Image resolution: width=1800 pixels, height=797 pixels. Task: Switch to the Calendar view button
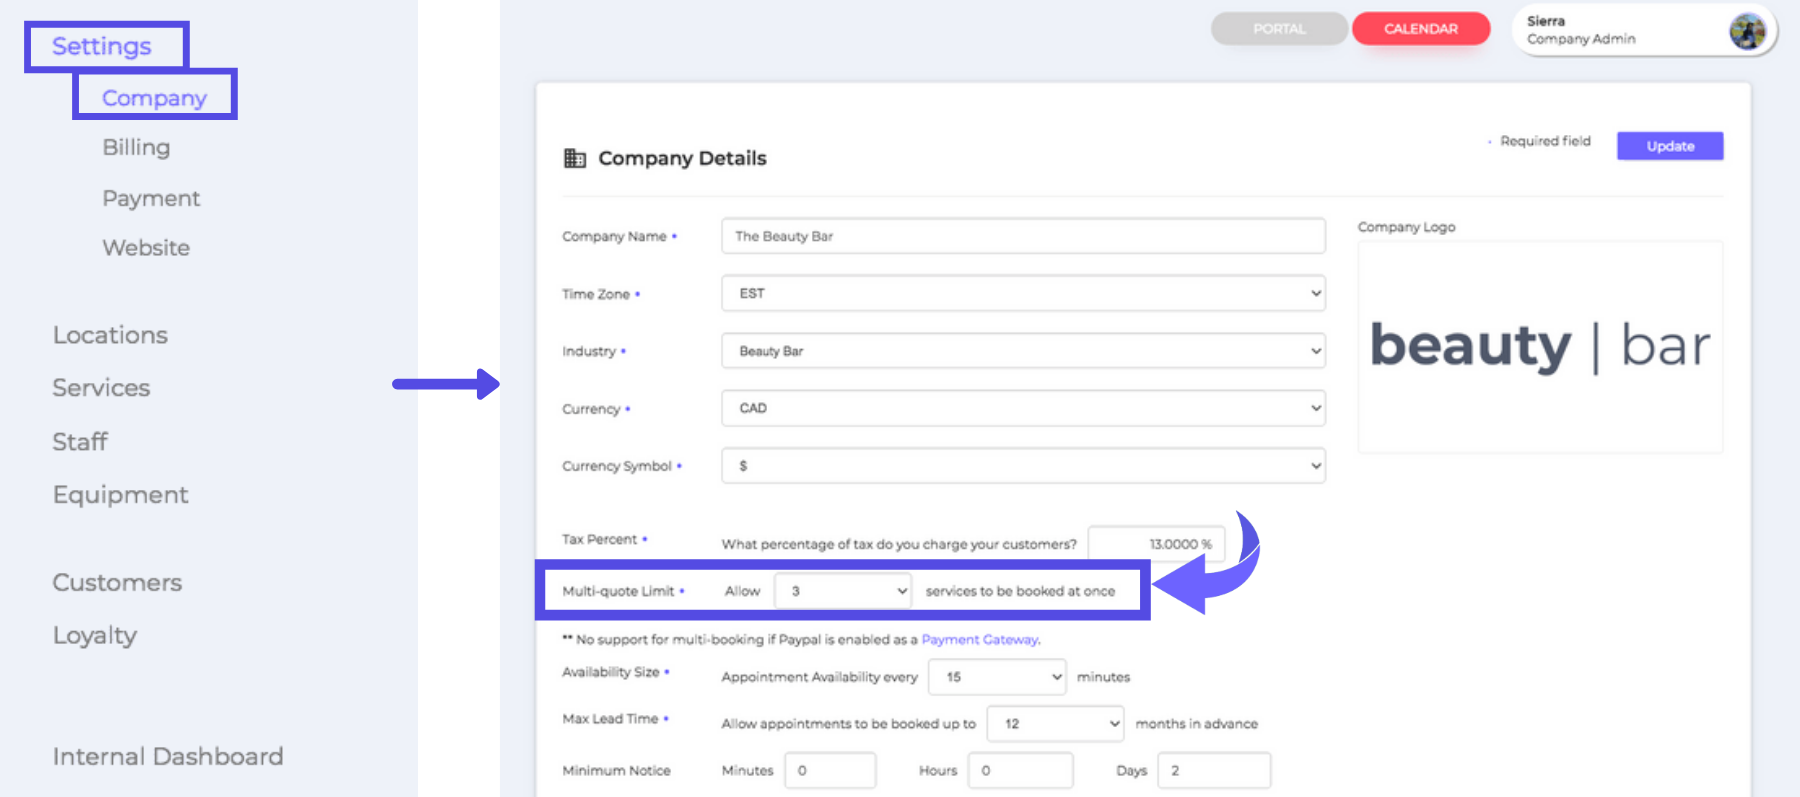[1420, 29]
